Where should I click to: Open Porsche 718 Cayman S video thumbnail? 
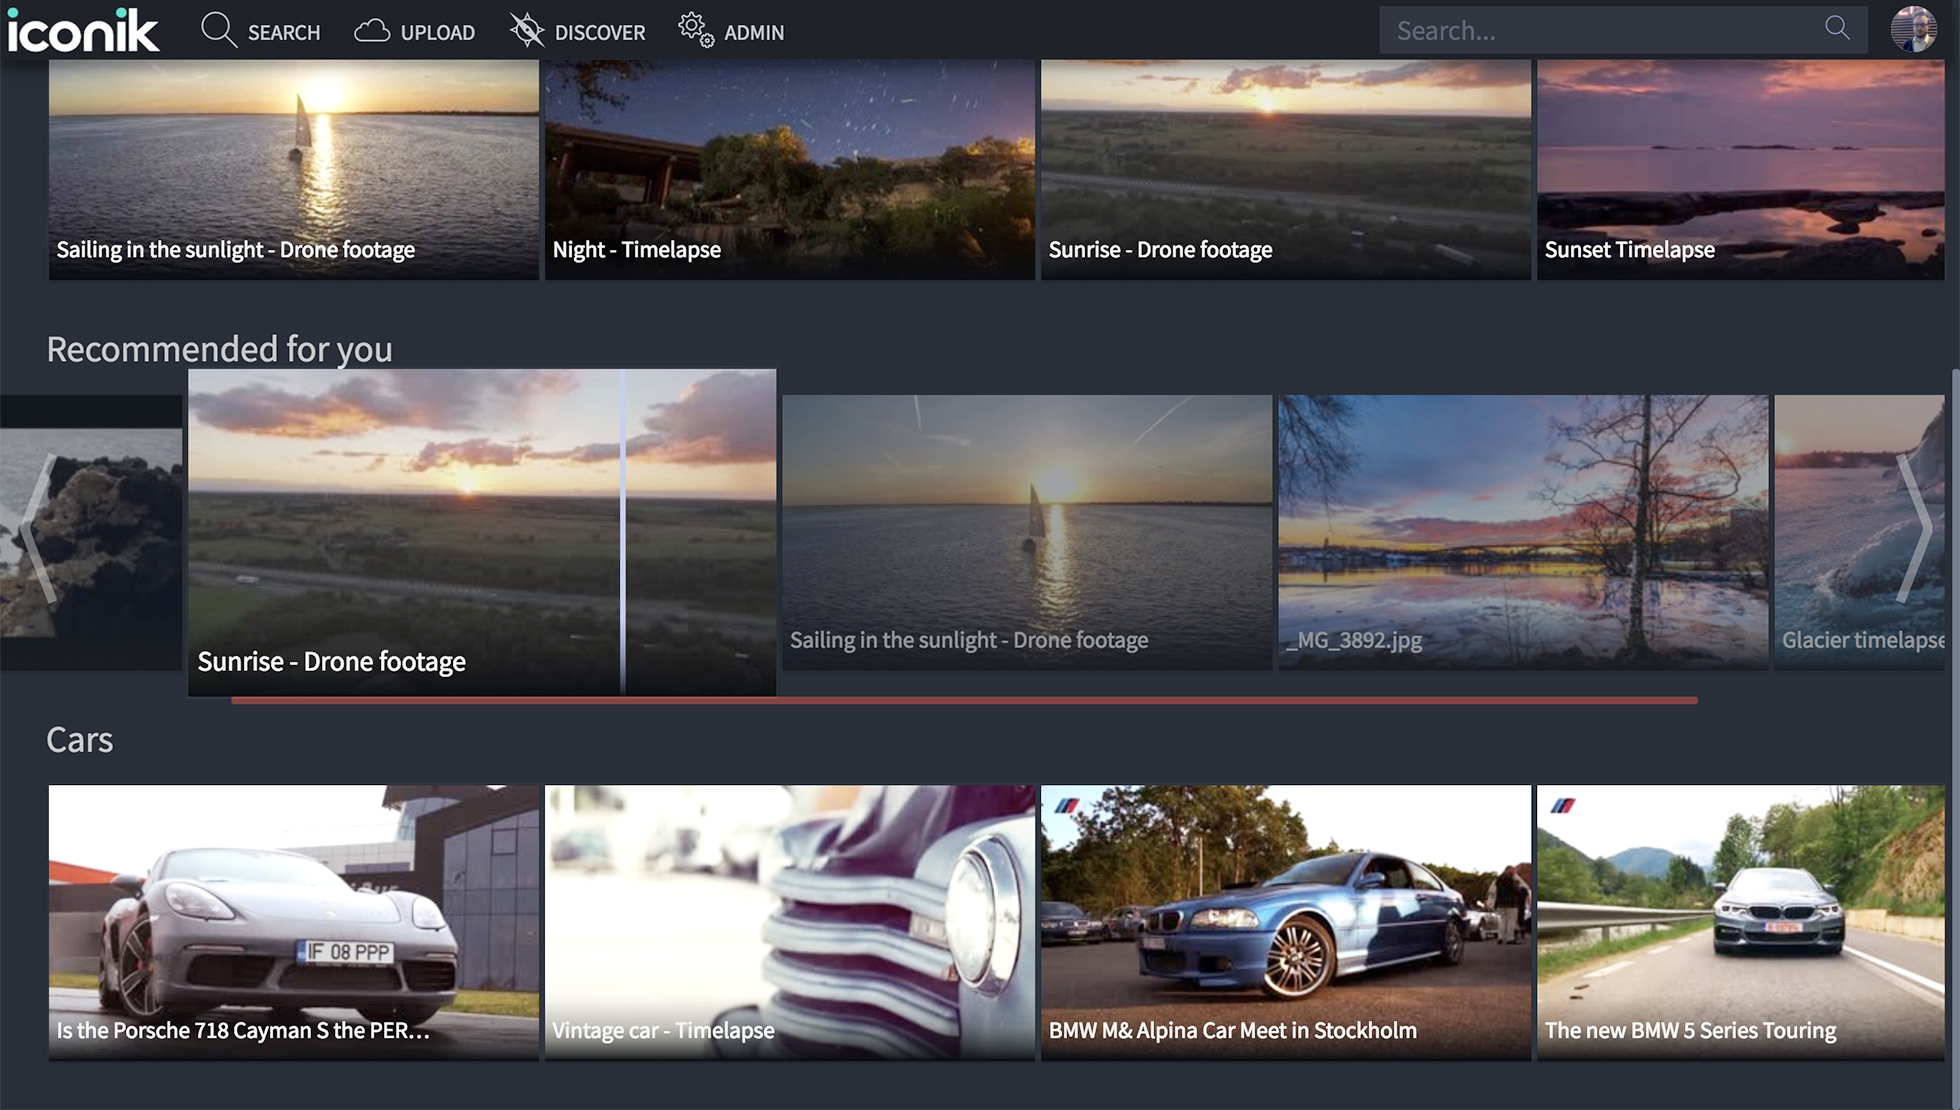pos(294,922)
